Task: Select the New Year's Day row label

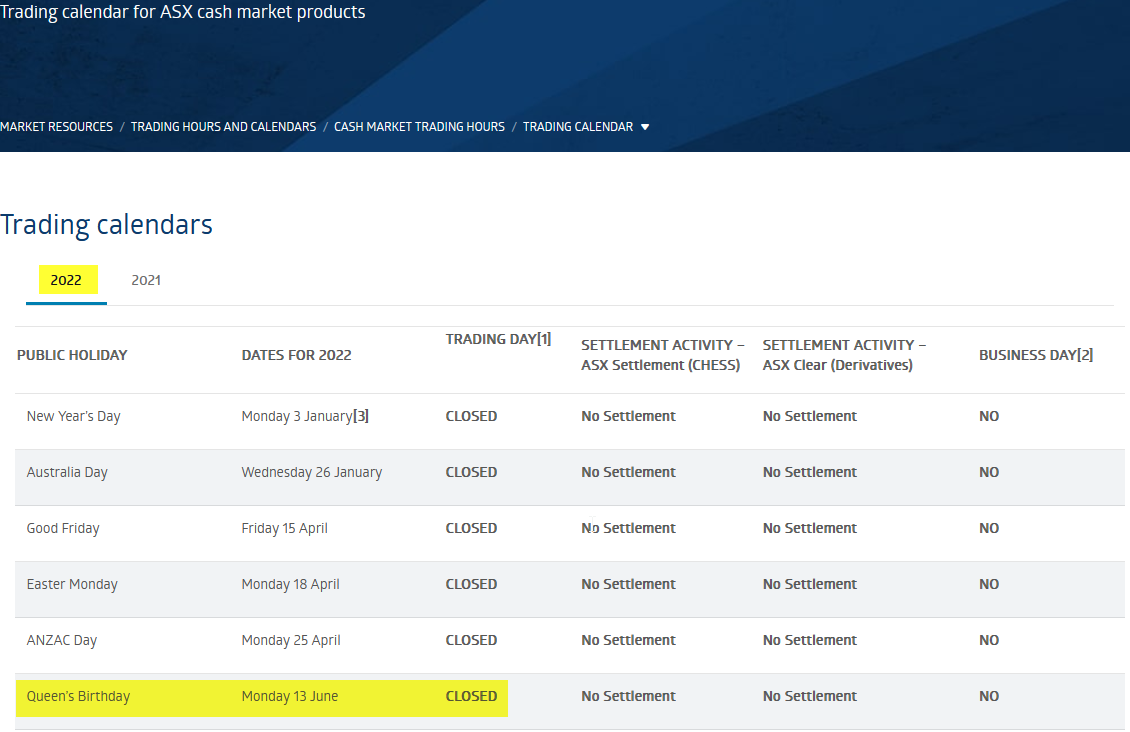Action: coord(74,416)
